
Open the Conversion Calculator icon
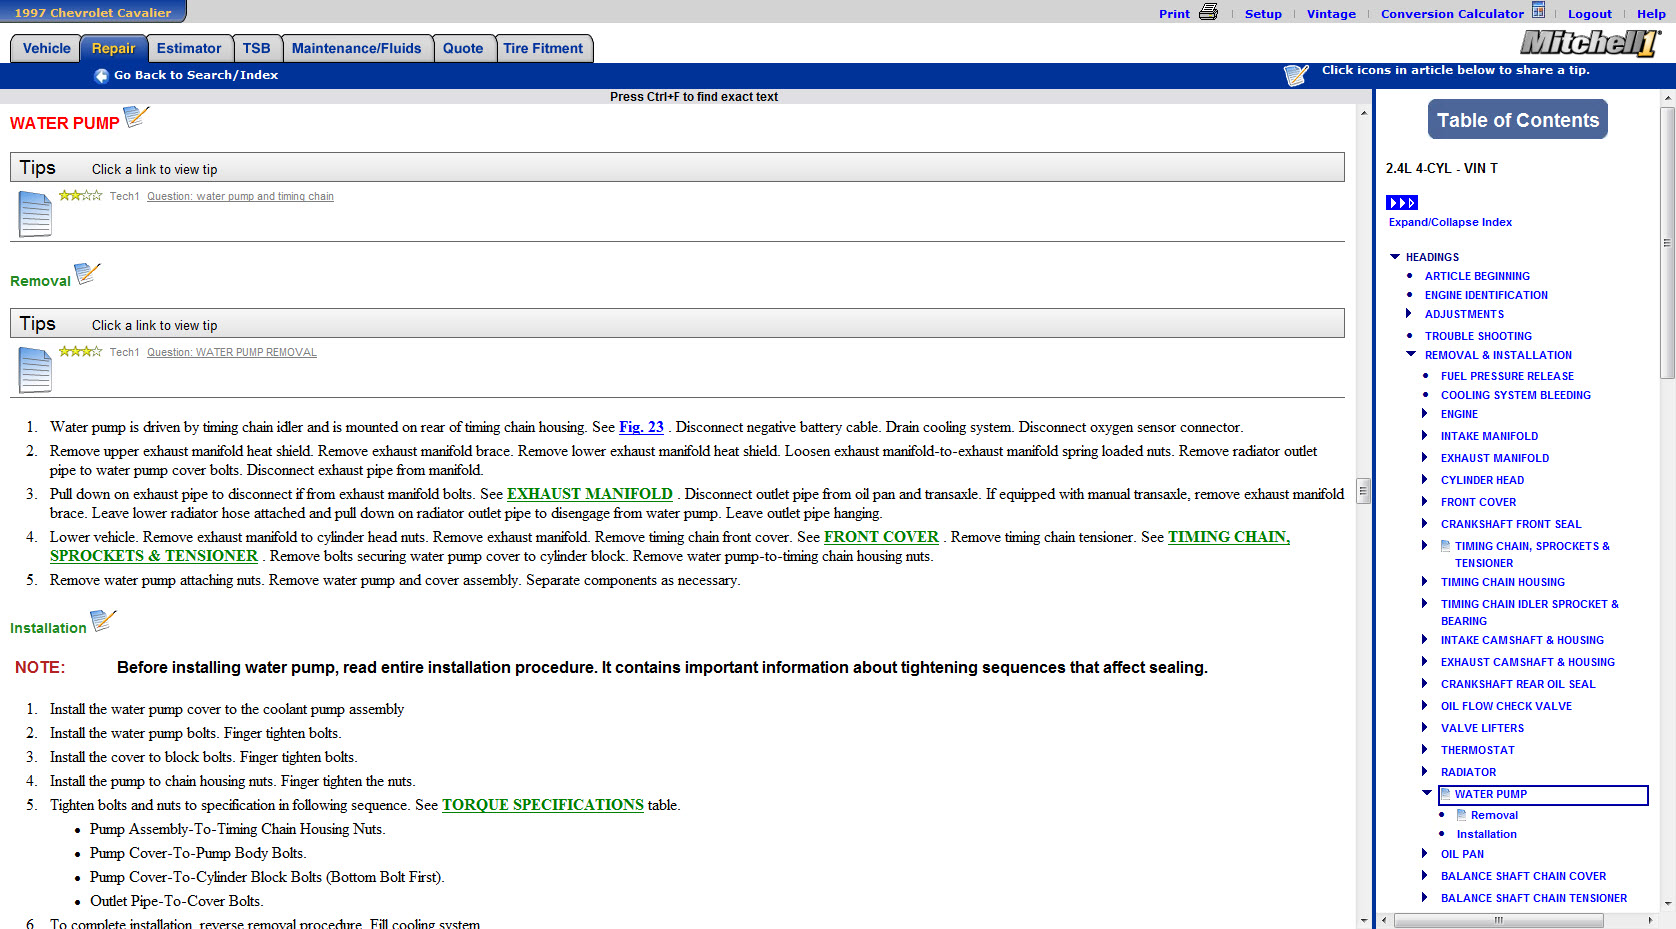click(x=1538, y=11)
